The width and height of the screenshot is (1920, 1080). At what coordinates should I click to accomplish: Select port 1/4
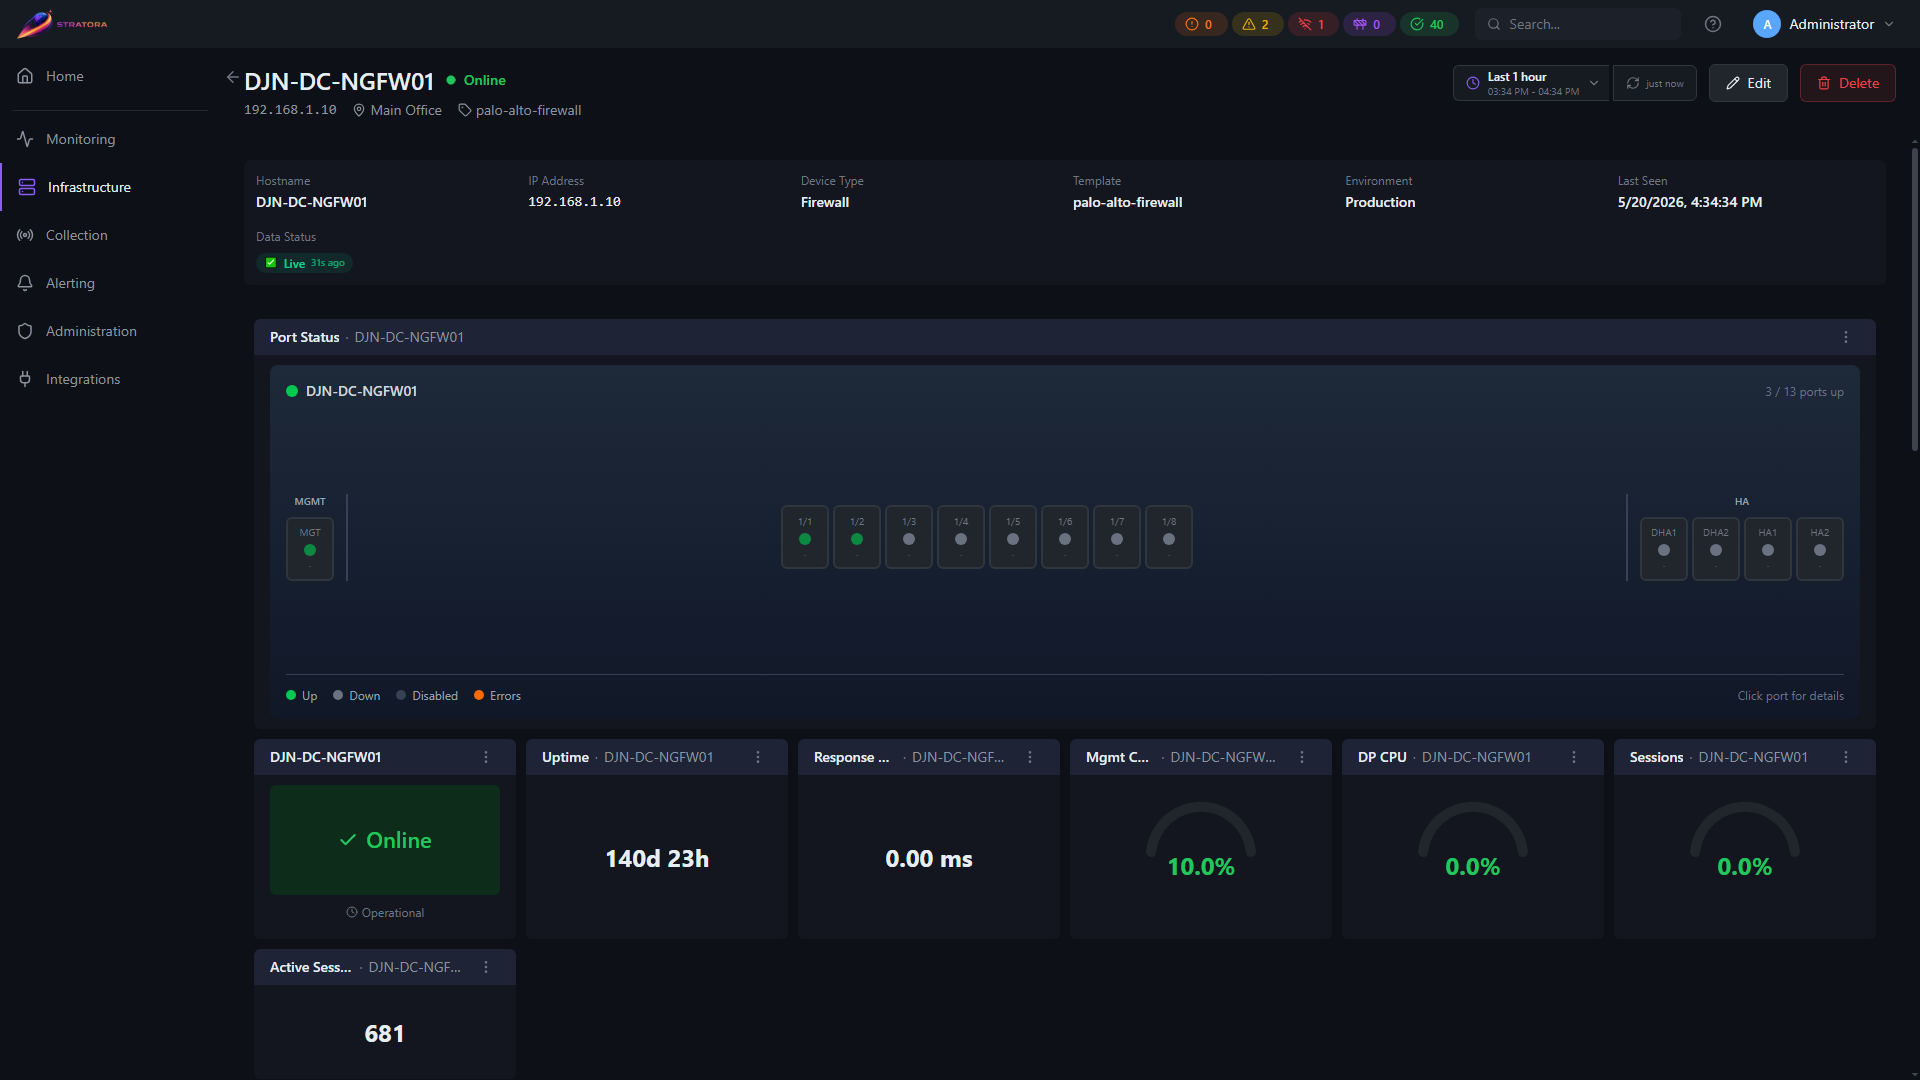coord(961,537)
